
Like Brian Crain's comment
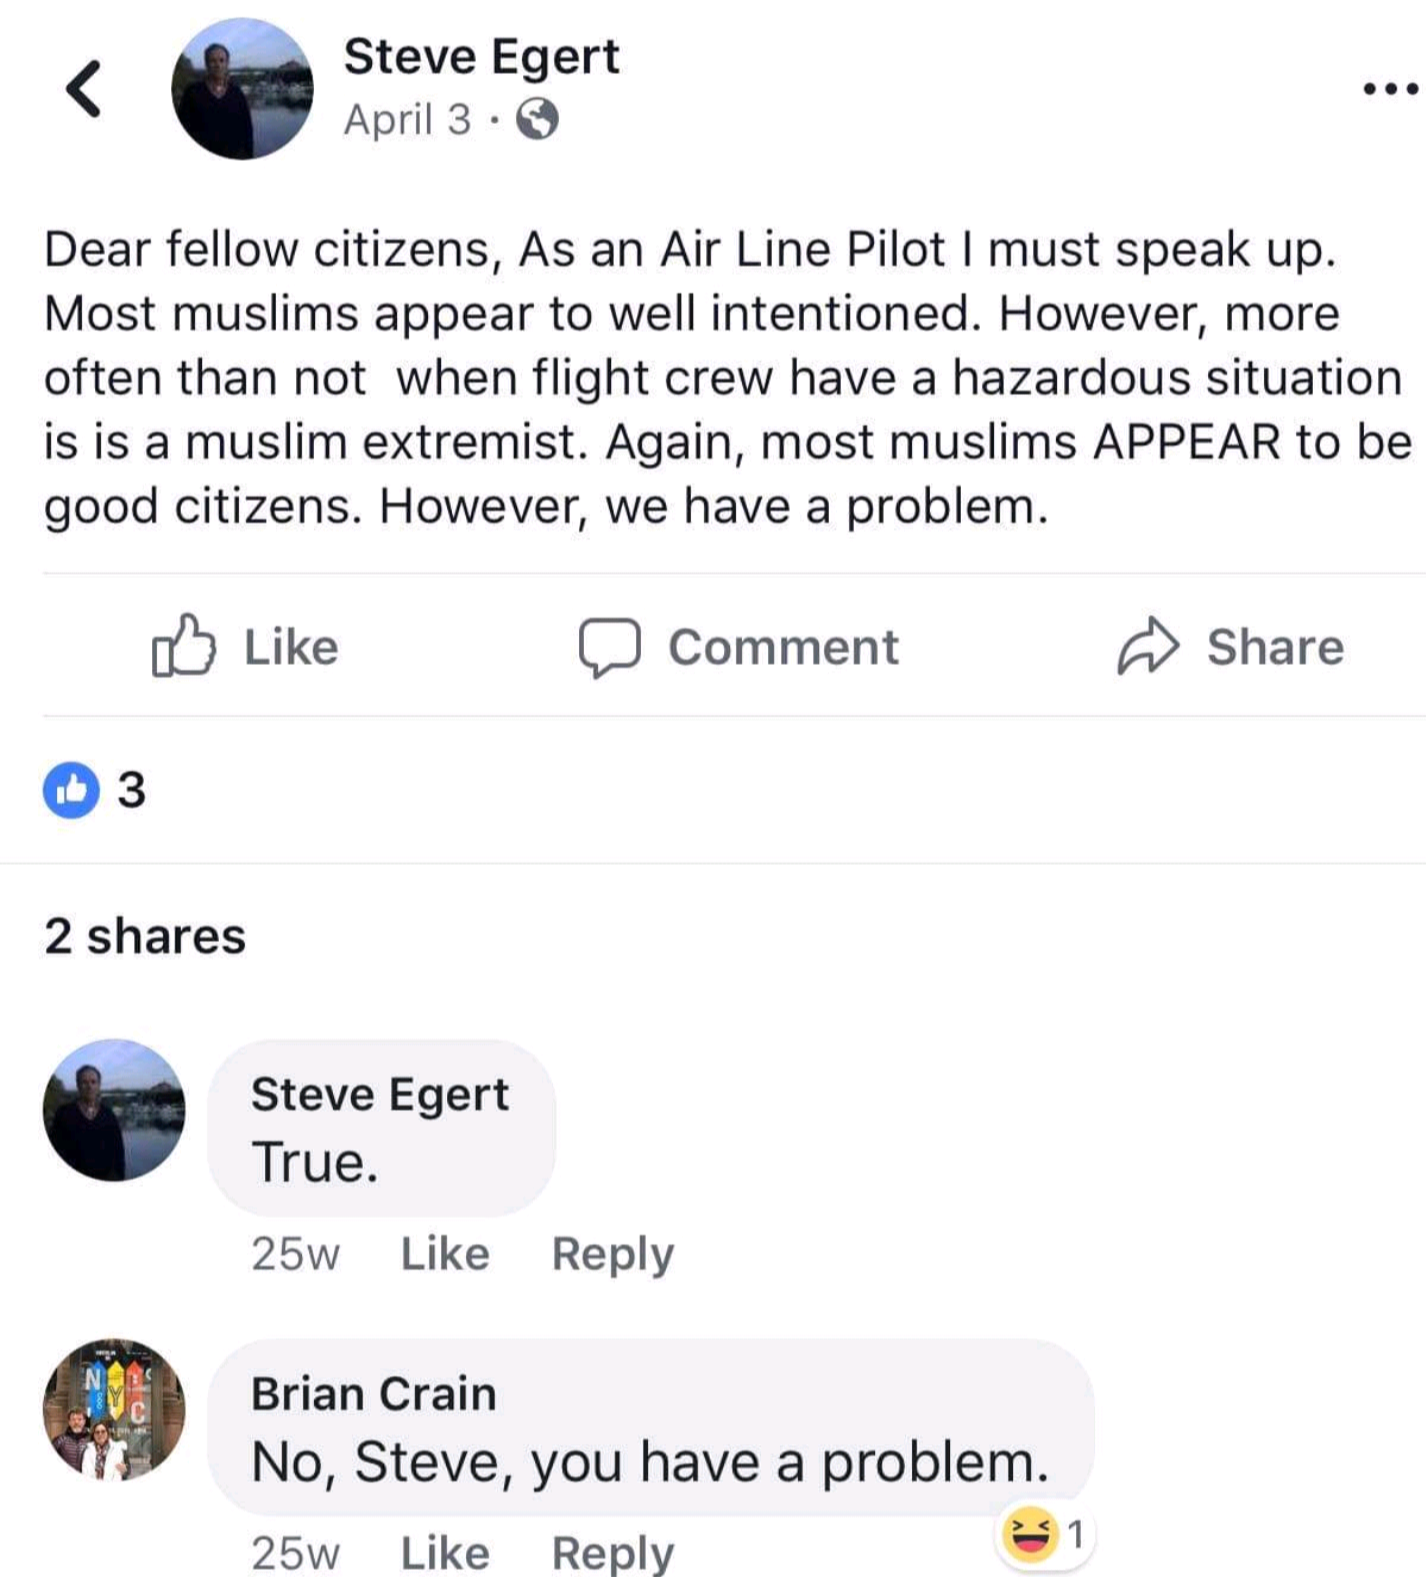pos(445,1553)
